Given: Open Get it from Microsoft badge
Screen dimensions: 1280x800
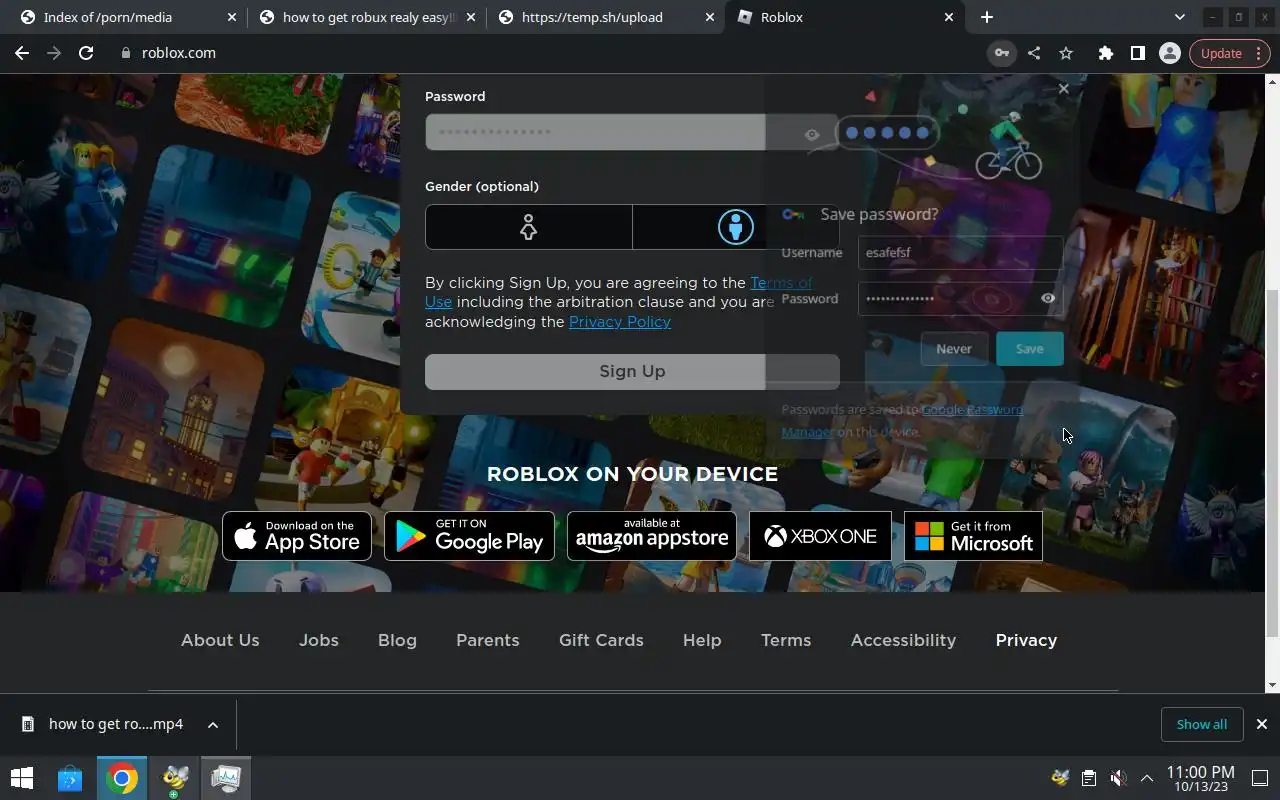Looking at the screenshot, I should tap(973, 536).
